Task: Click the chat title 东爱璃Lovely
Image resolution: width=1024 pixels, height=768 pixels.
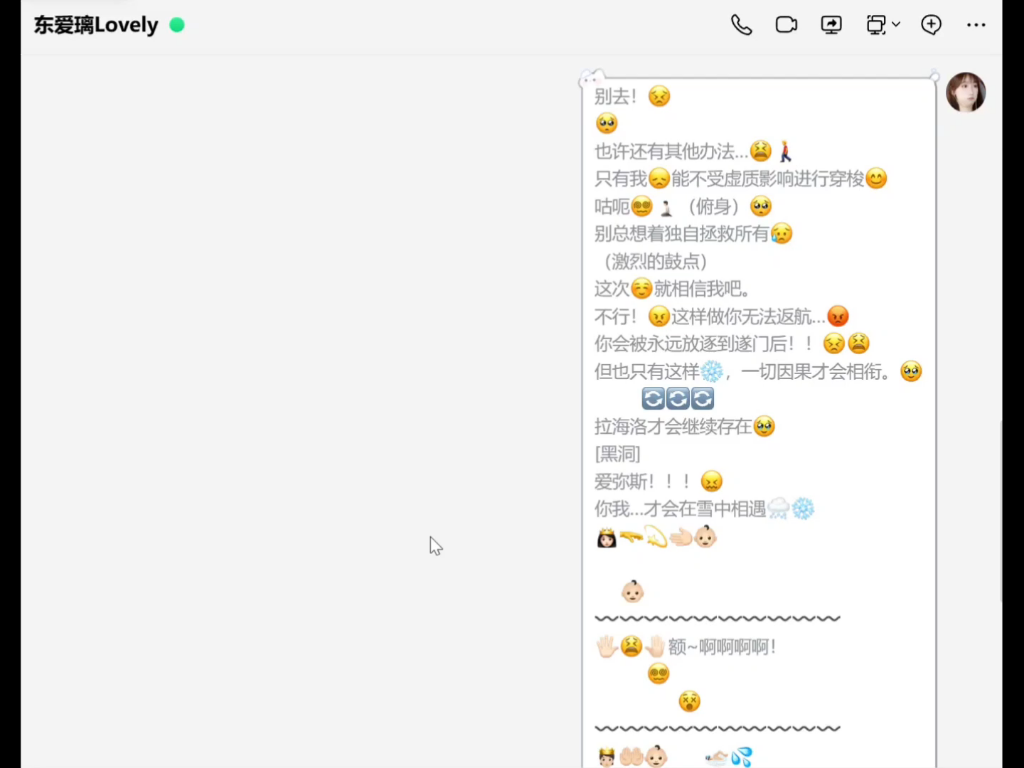Action: pyautogui.click(x=96, y=24)
